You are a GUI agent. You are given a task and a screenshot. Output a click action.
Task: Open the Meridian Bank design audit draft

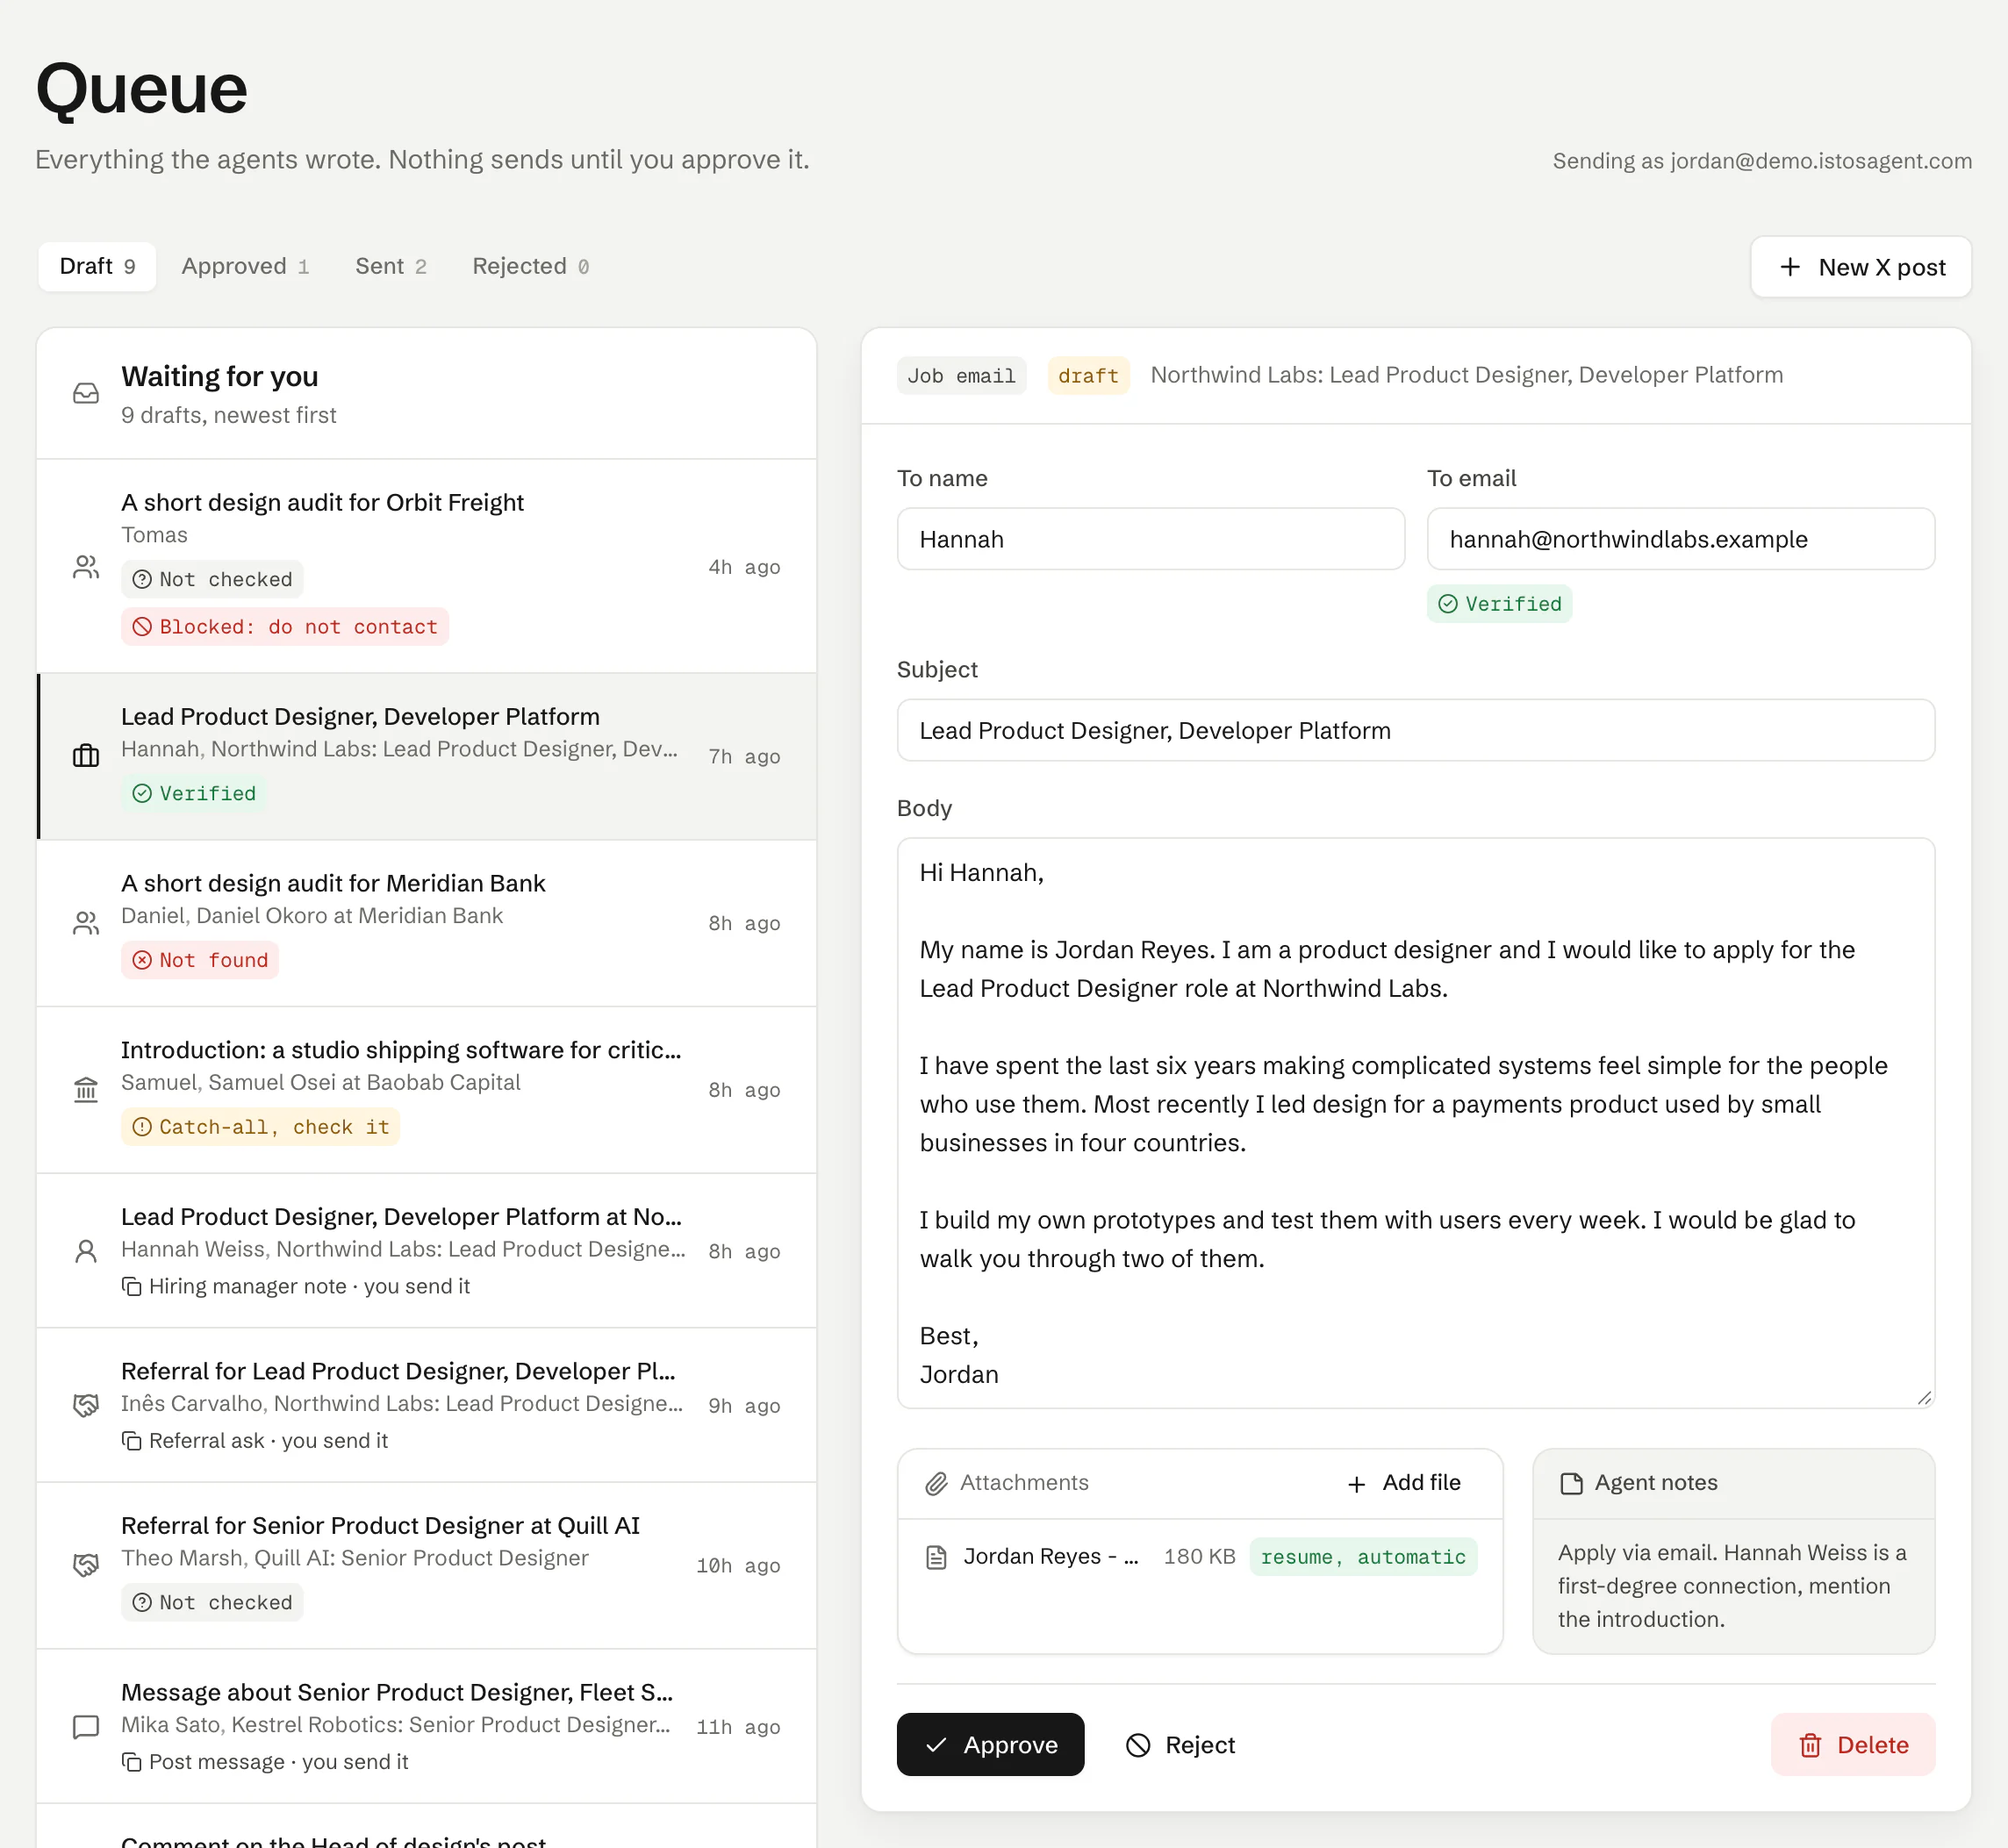point(426,923)
